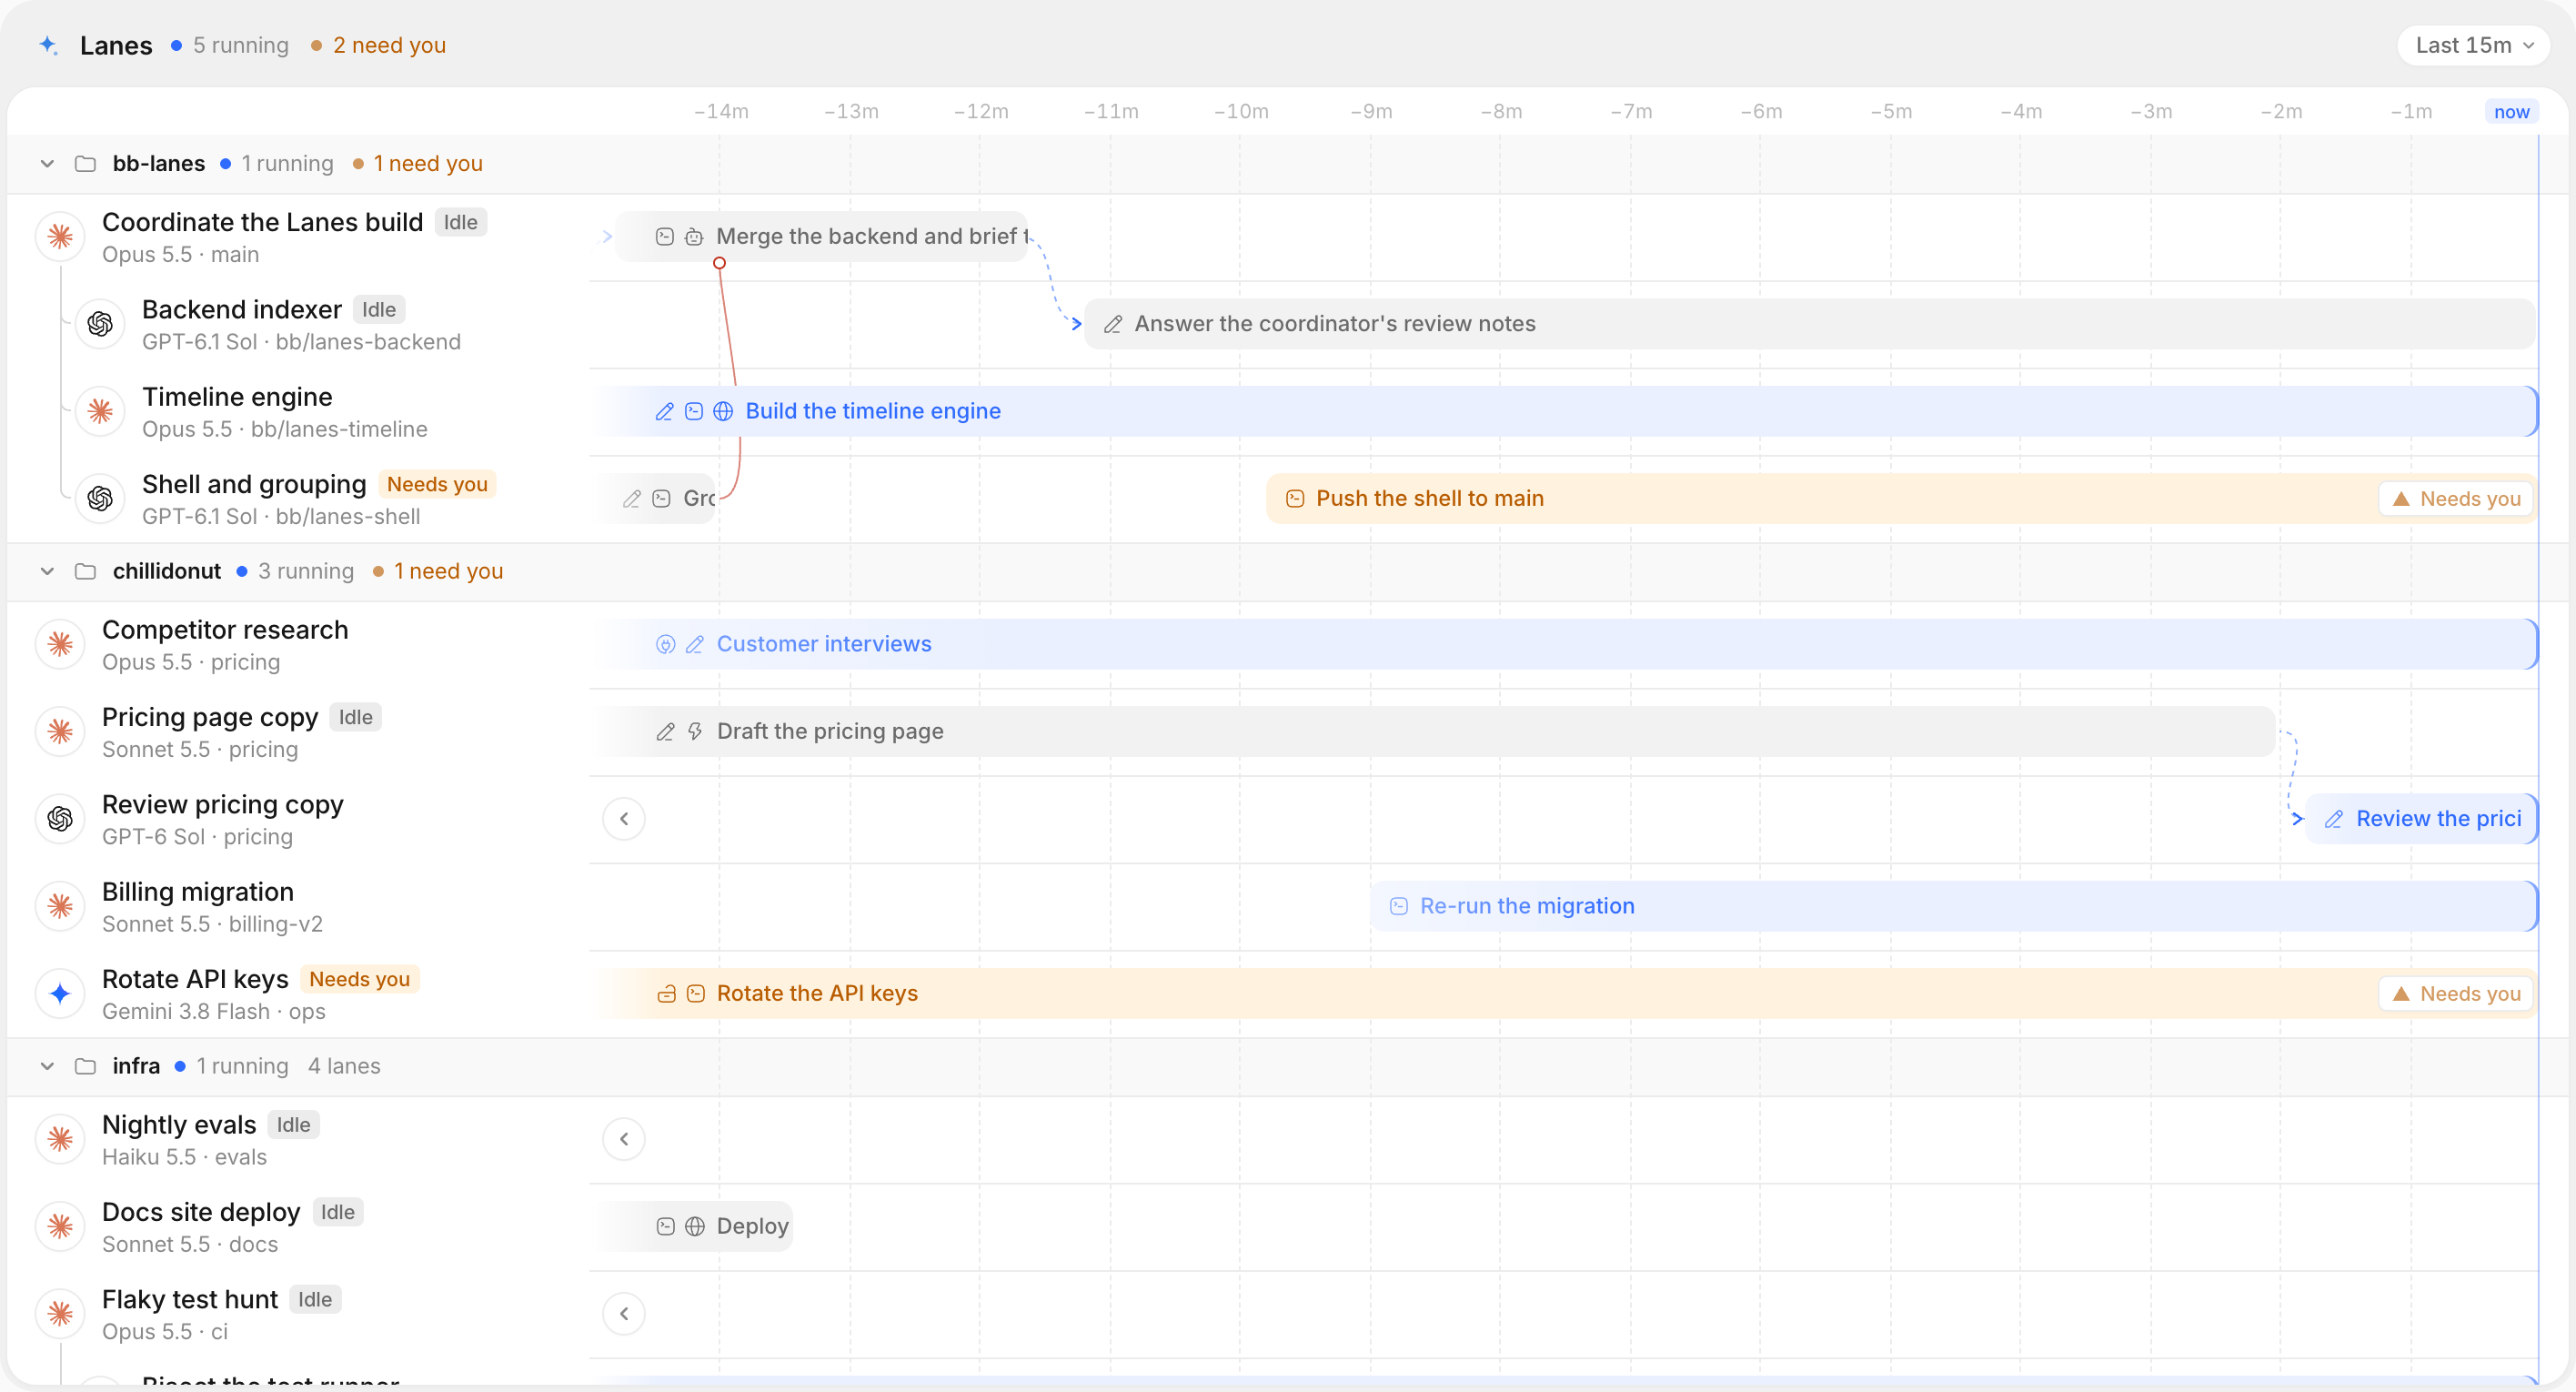This screenshot has height=1392, width=2576.
Task: Click the lightning icon in Draft the pricing page
Action: coord(695,732)
